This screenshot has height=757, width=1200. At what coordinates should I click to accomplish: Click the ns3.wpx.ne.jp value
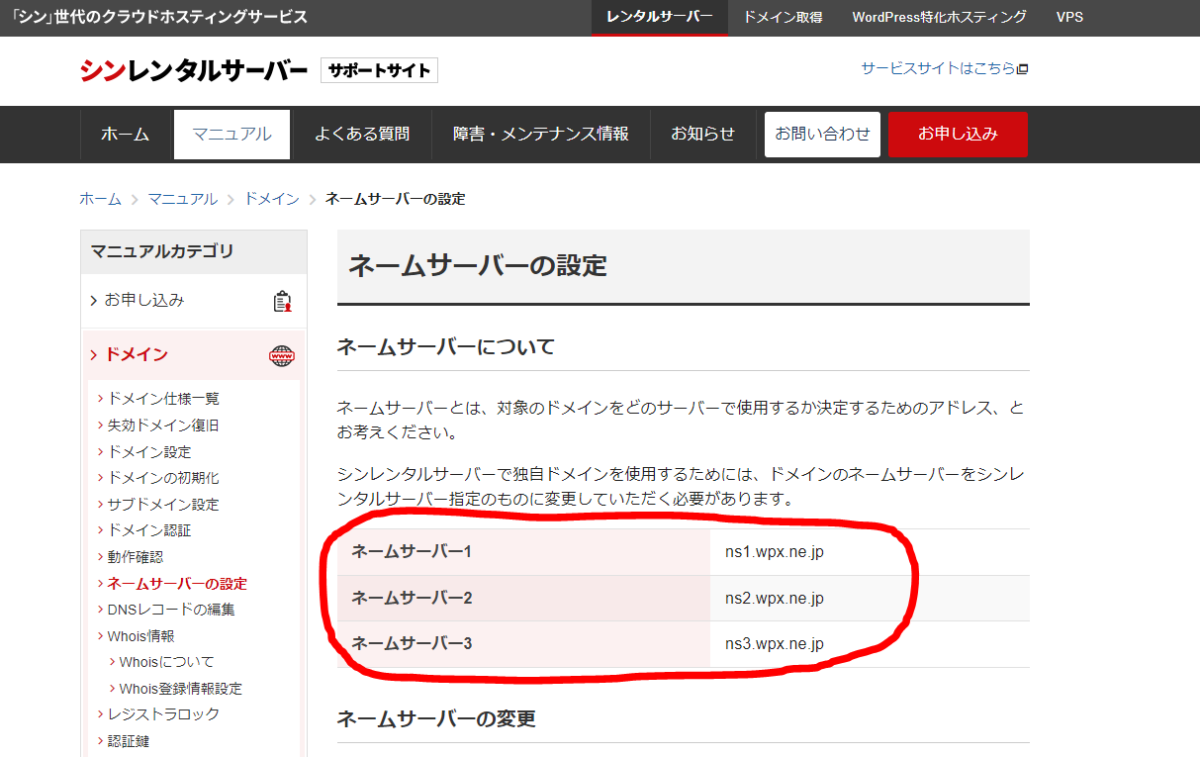(774, 644)
